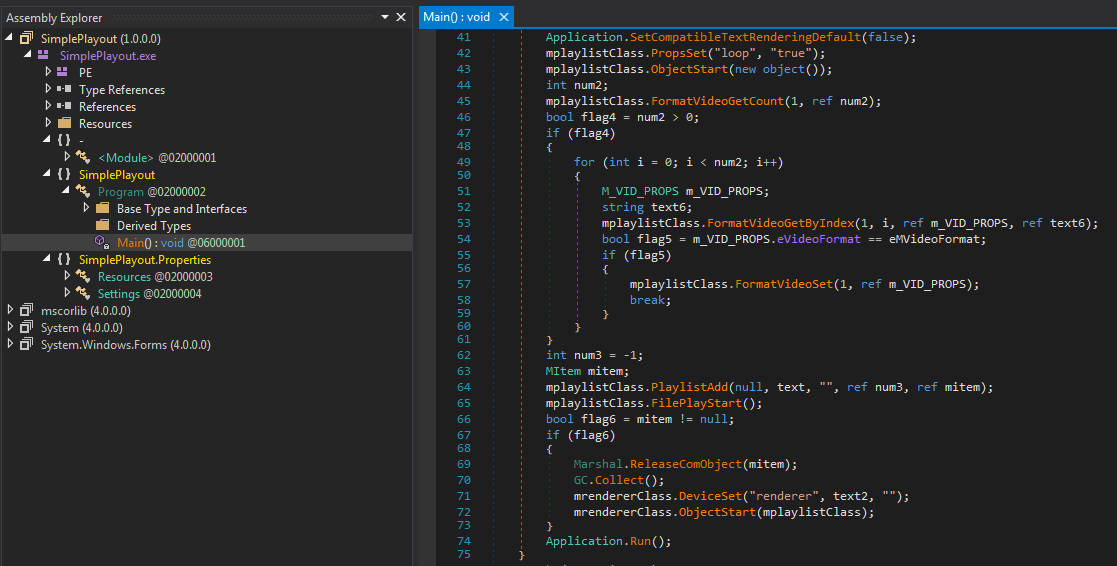Image resolution: width=1117 pixels, height=566 pixels.
Task: Click the Program class icon
Action: [83, 192]
